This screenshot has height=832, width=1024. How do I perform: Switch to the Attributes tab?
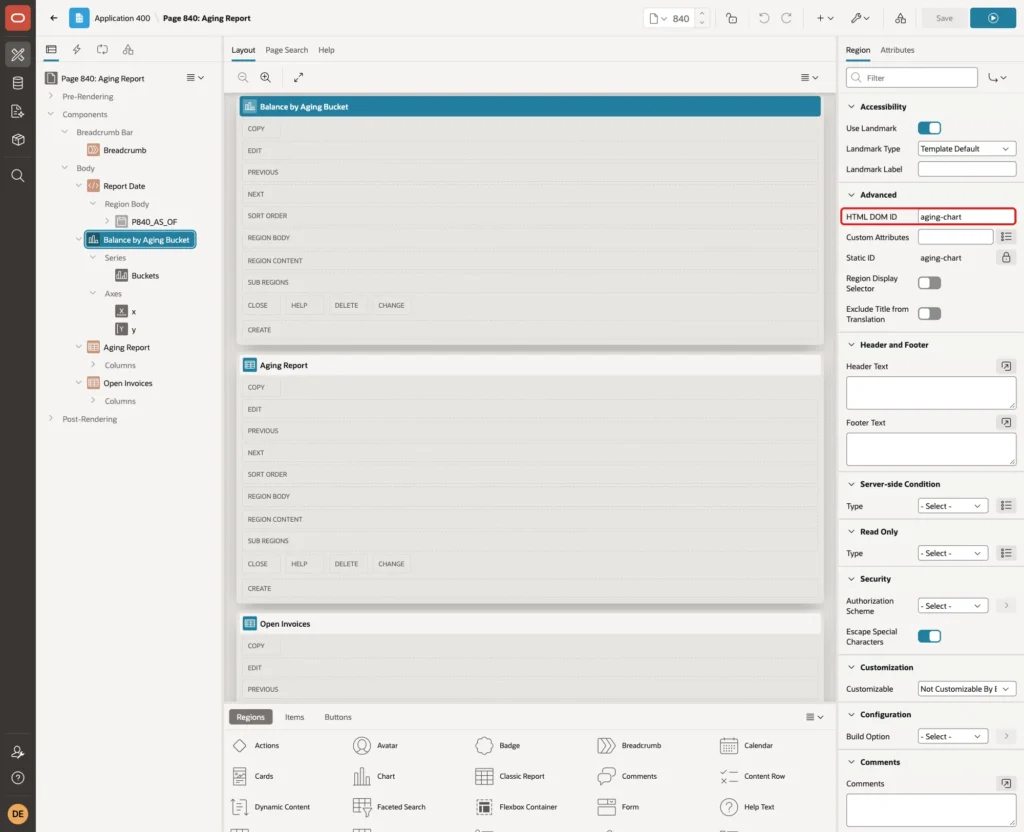(x=897, y=50)
